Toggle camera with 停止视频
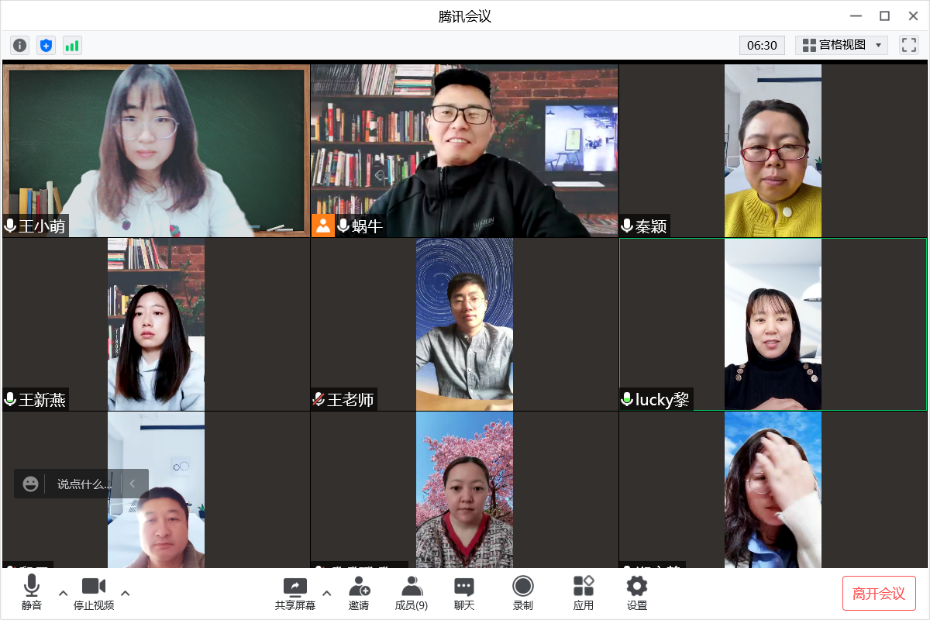Image resolution: width=930 pixels, height=620 pixels. tap(93, 592)
